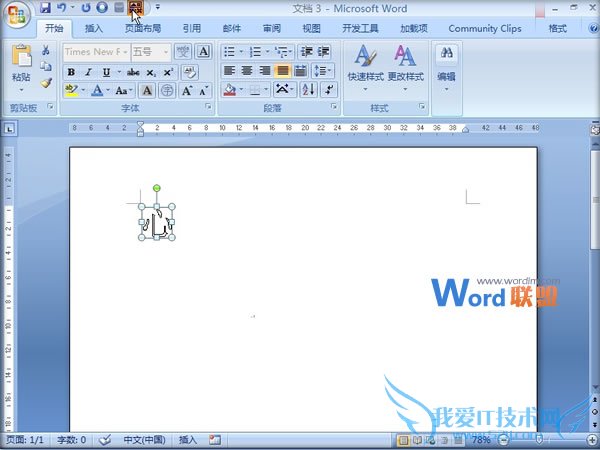
Task: Open the undo history dropdown arrow
Action: (73, 7)
